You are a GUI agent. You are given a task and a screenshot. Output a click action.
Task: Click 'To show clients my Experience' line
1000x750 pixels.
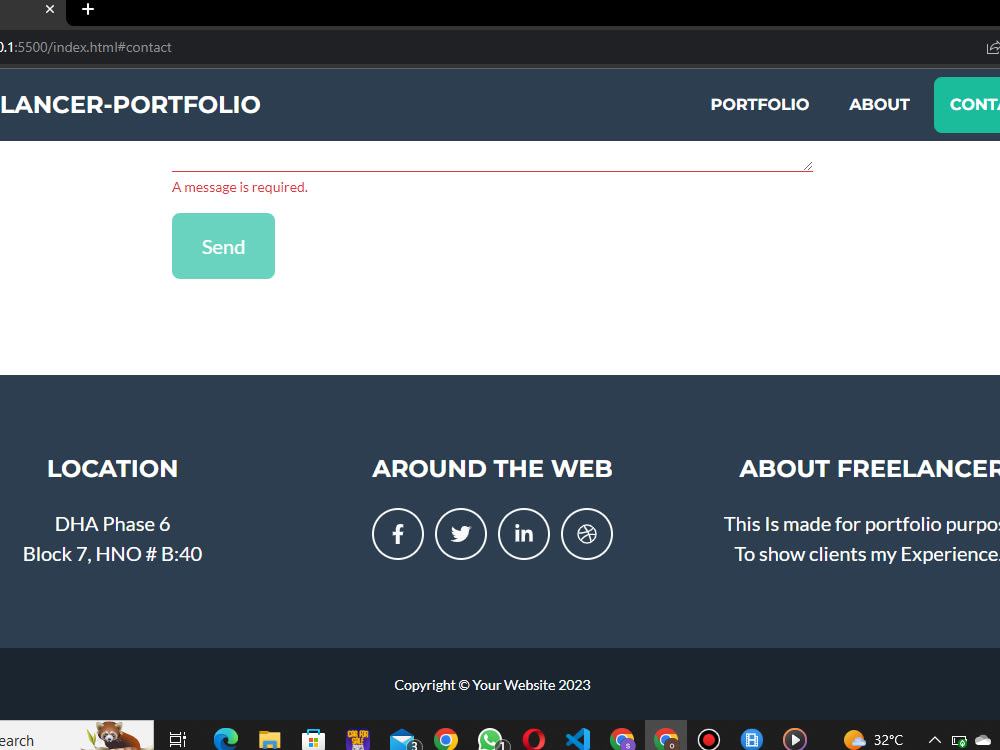click(x=867, y=554)
